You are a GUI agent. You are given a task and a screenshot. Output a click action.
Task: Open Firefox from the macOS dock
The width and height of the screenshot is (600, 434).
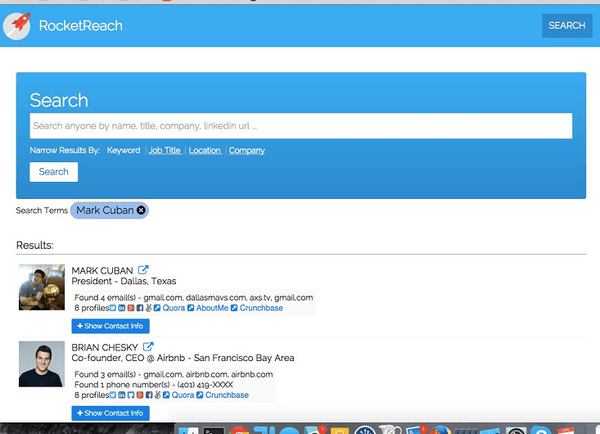[x=441, y=430]
